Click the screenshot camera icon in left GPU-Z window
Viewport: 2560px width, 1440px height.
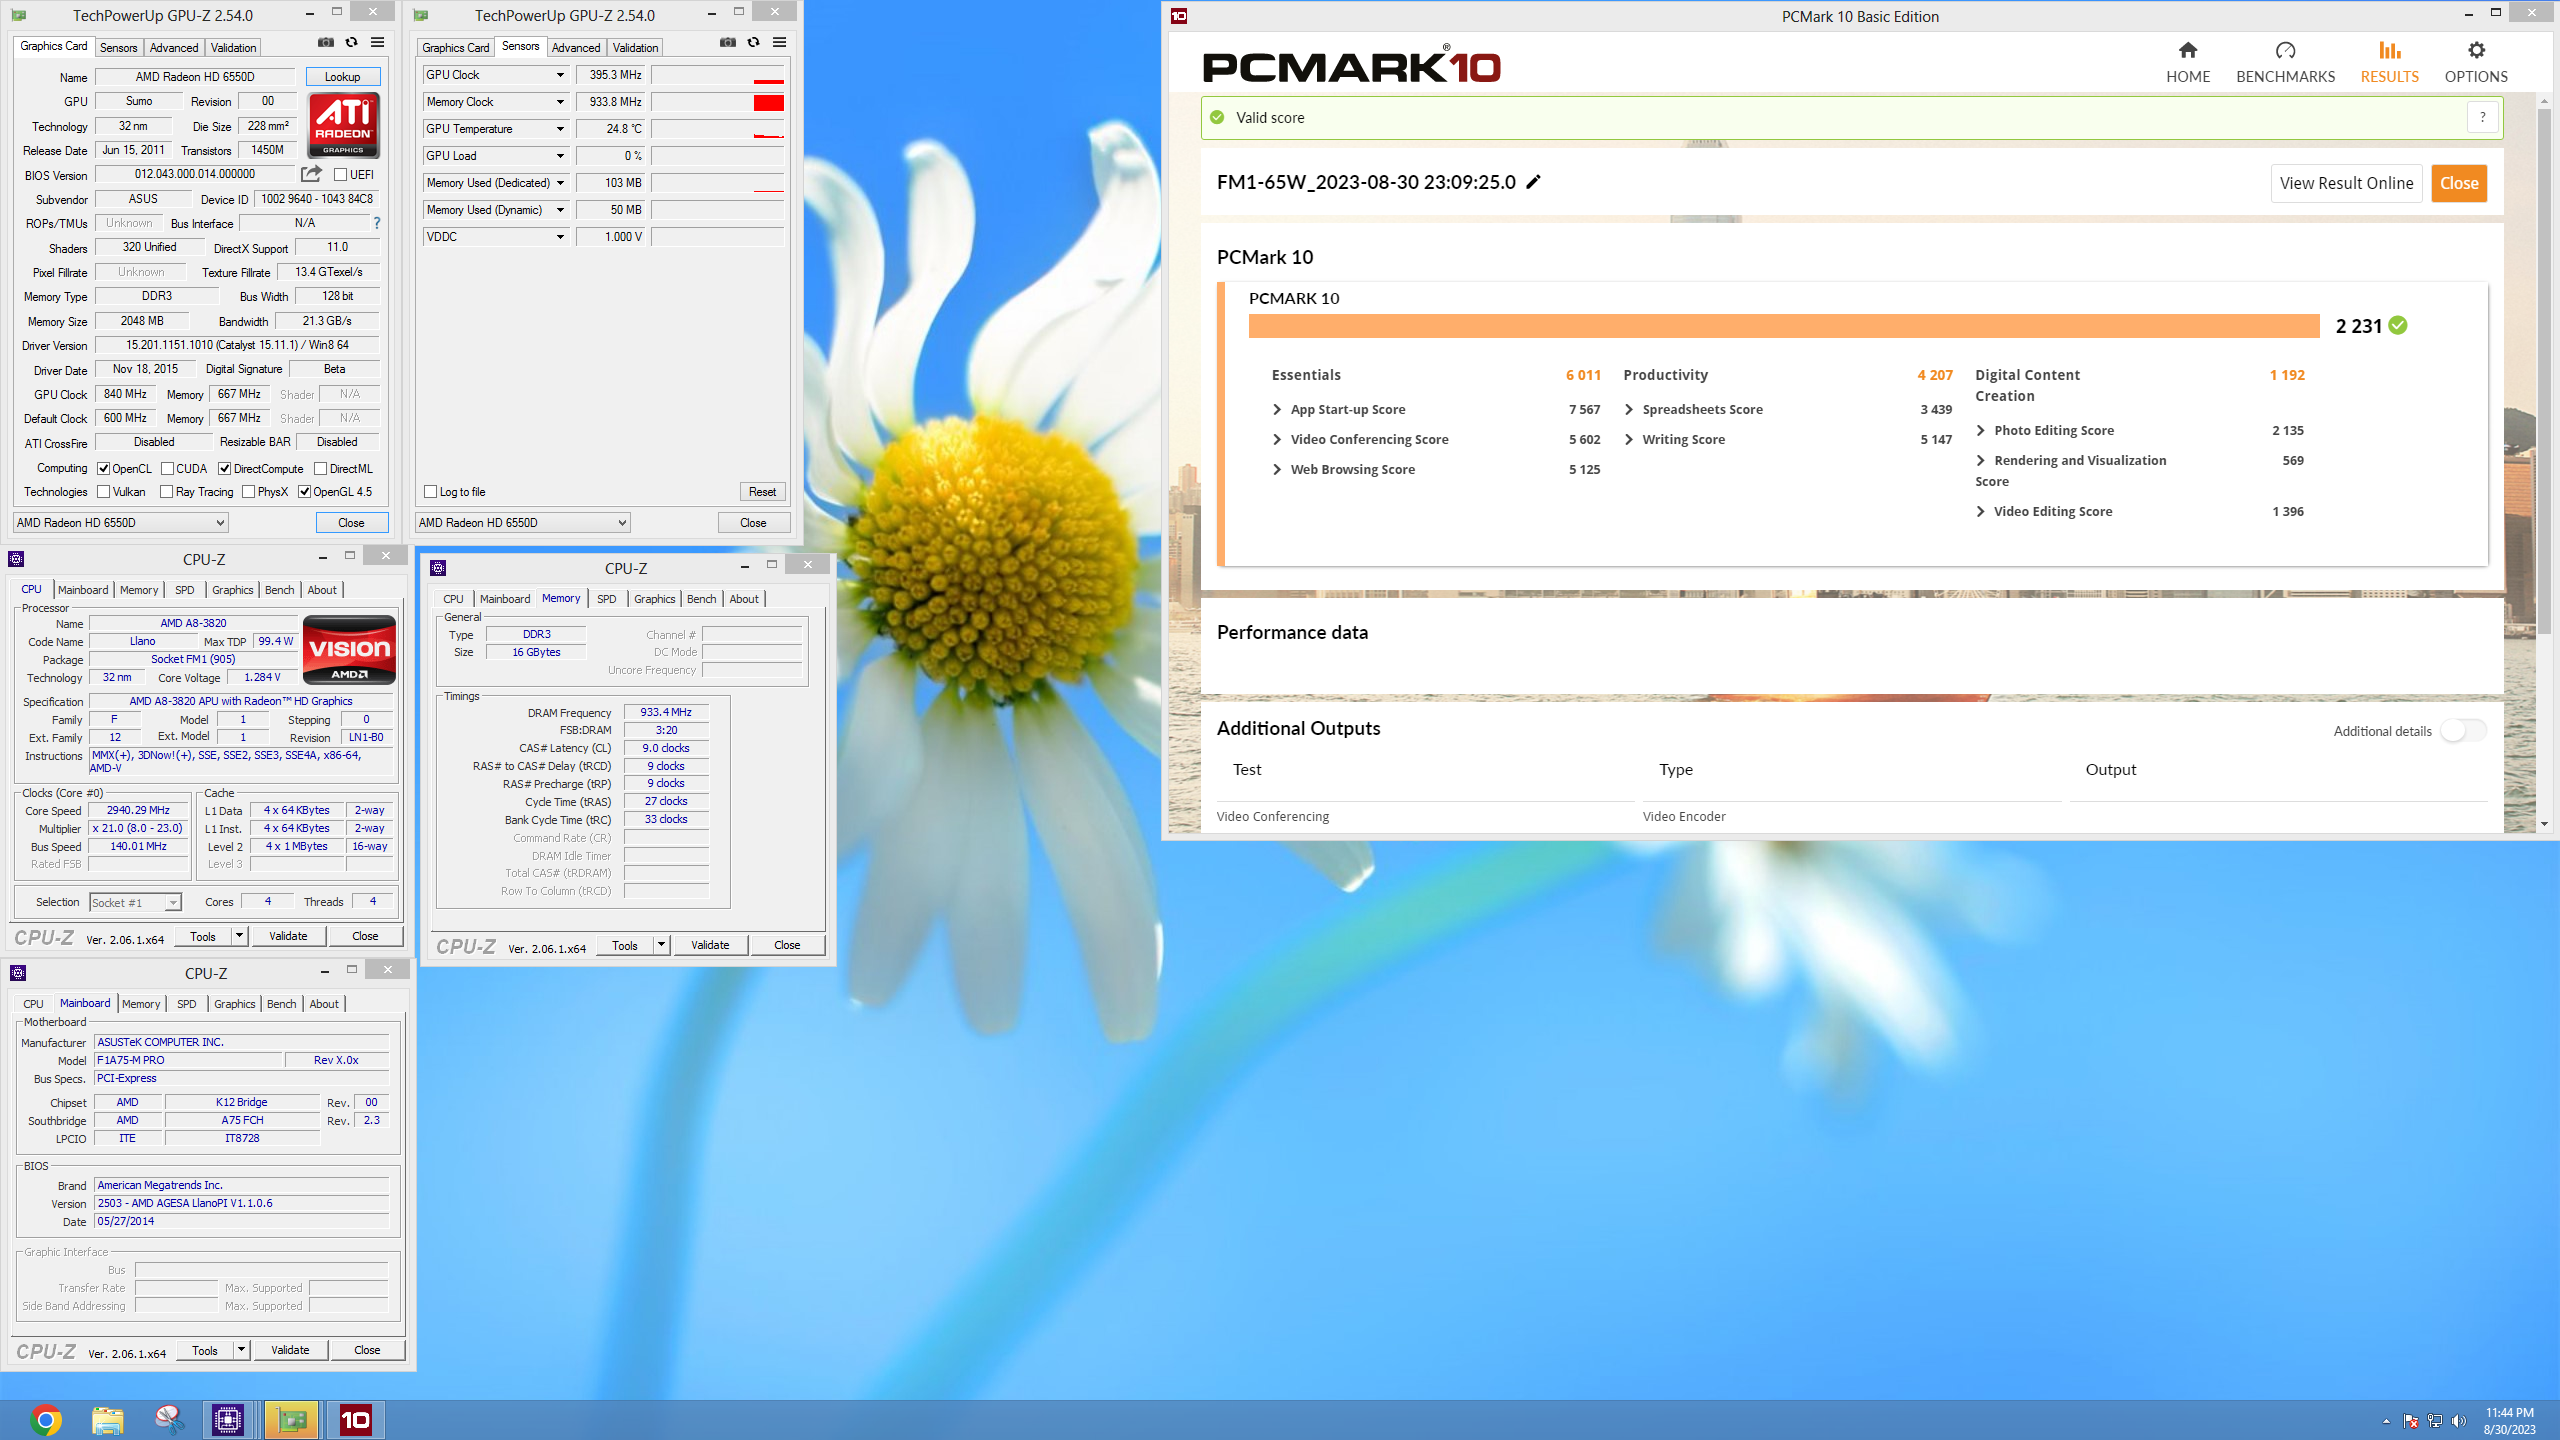[x=326, y=42]
